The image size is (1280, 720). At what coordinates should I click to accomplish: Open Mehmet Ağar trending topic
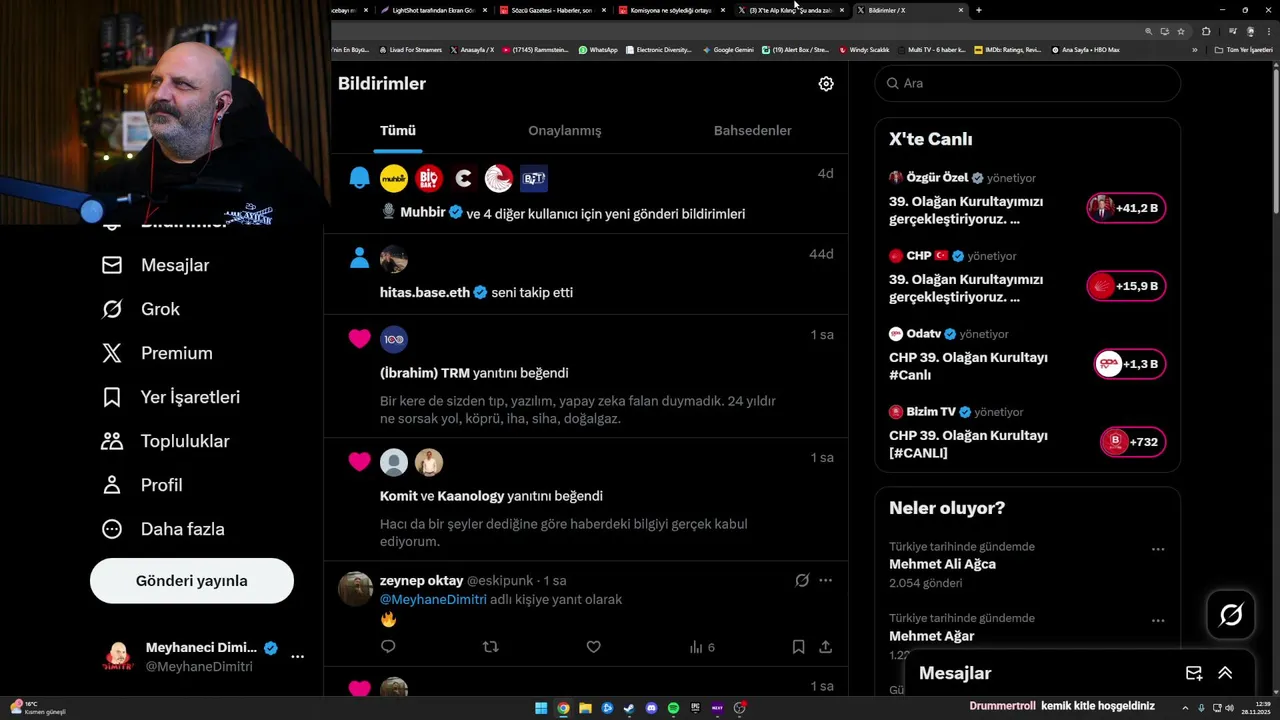pos(931,636)
